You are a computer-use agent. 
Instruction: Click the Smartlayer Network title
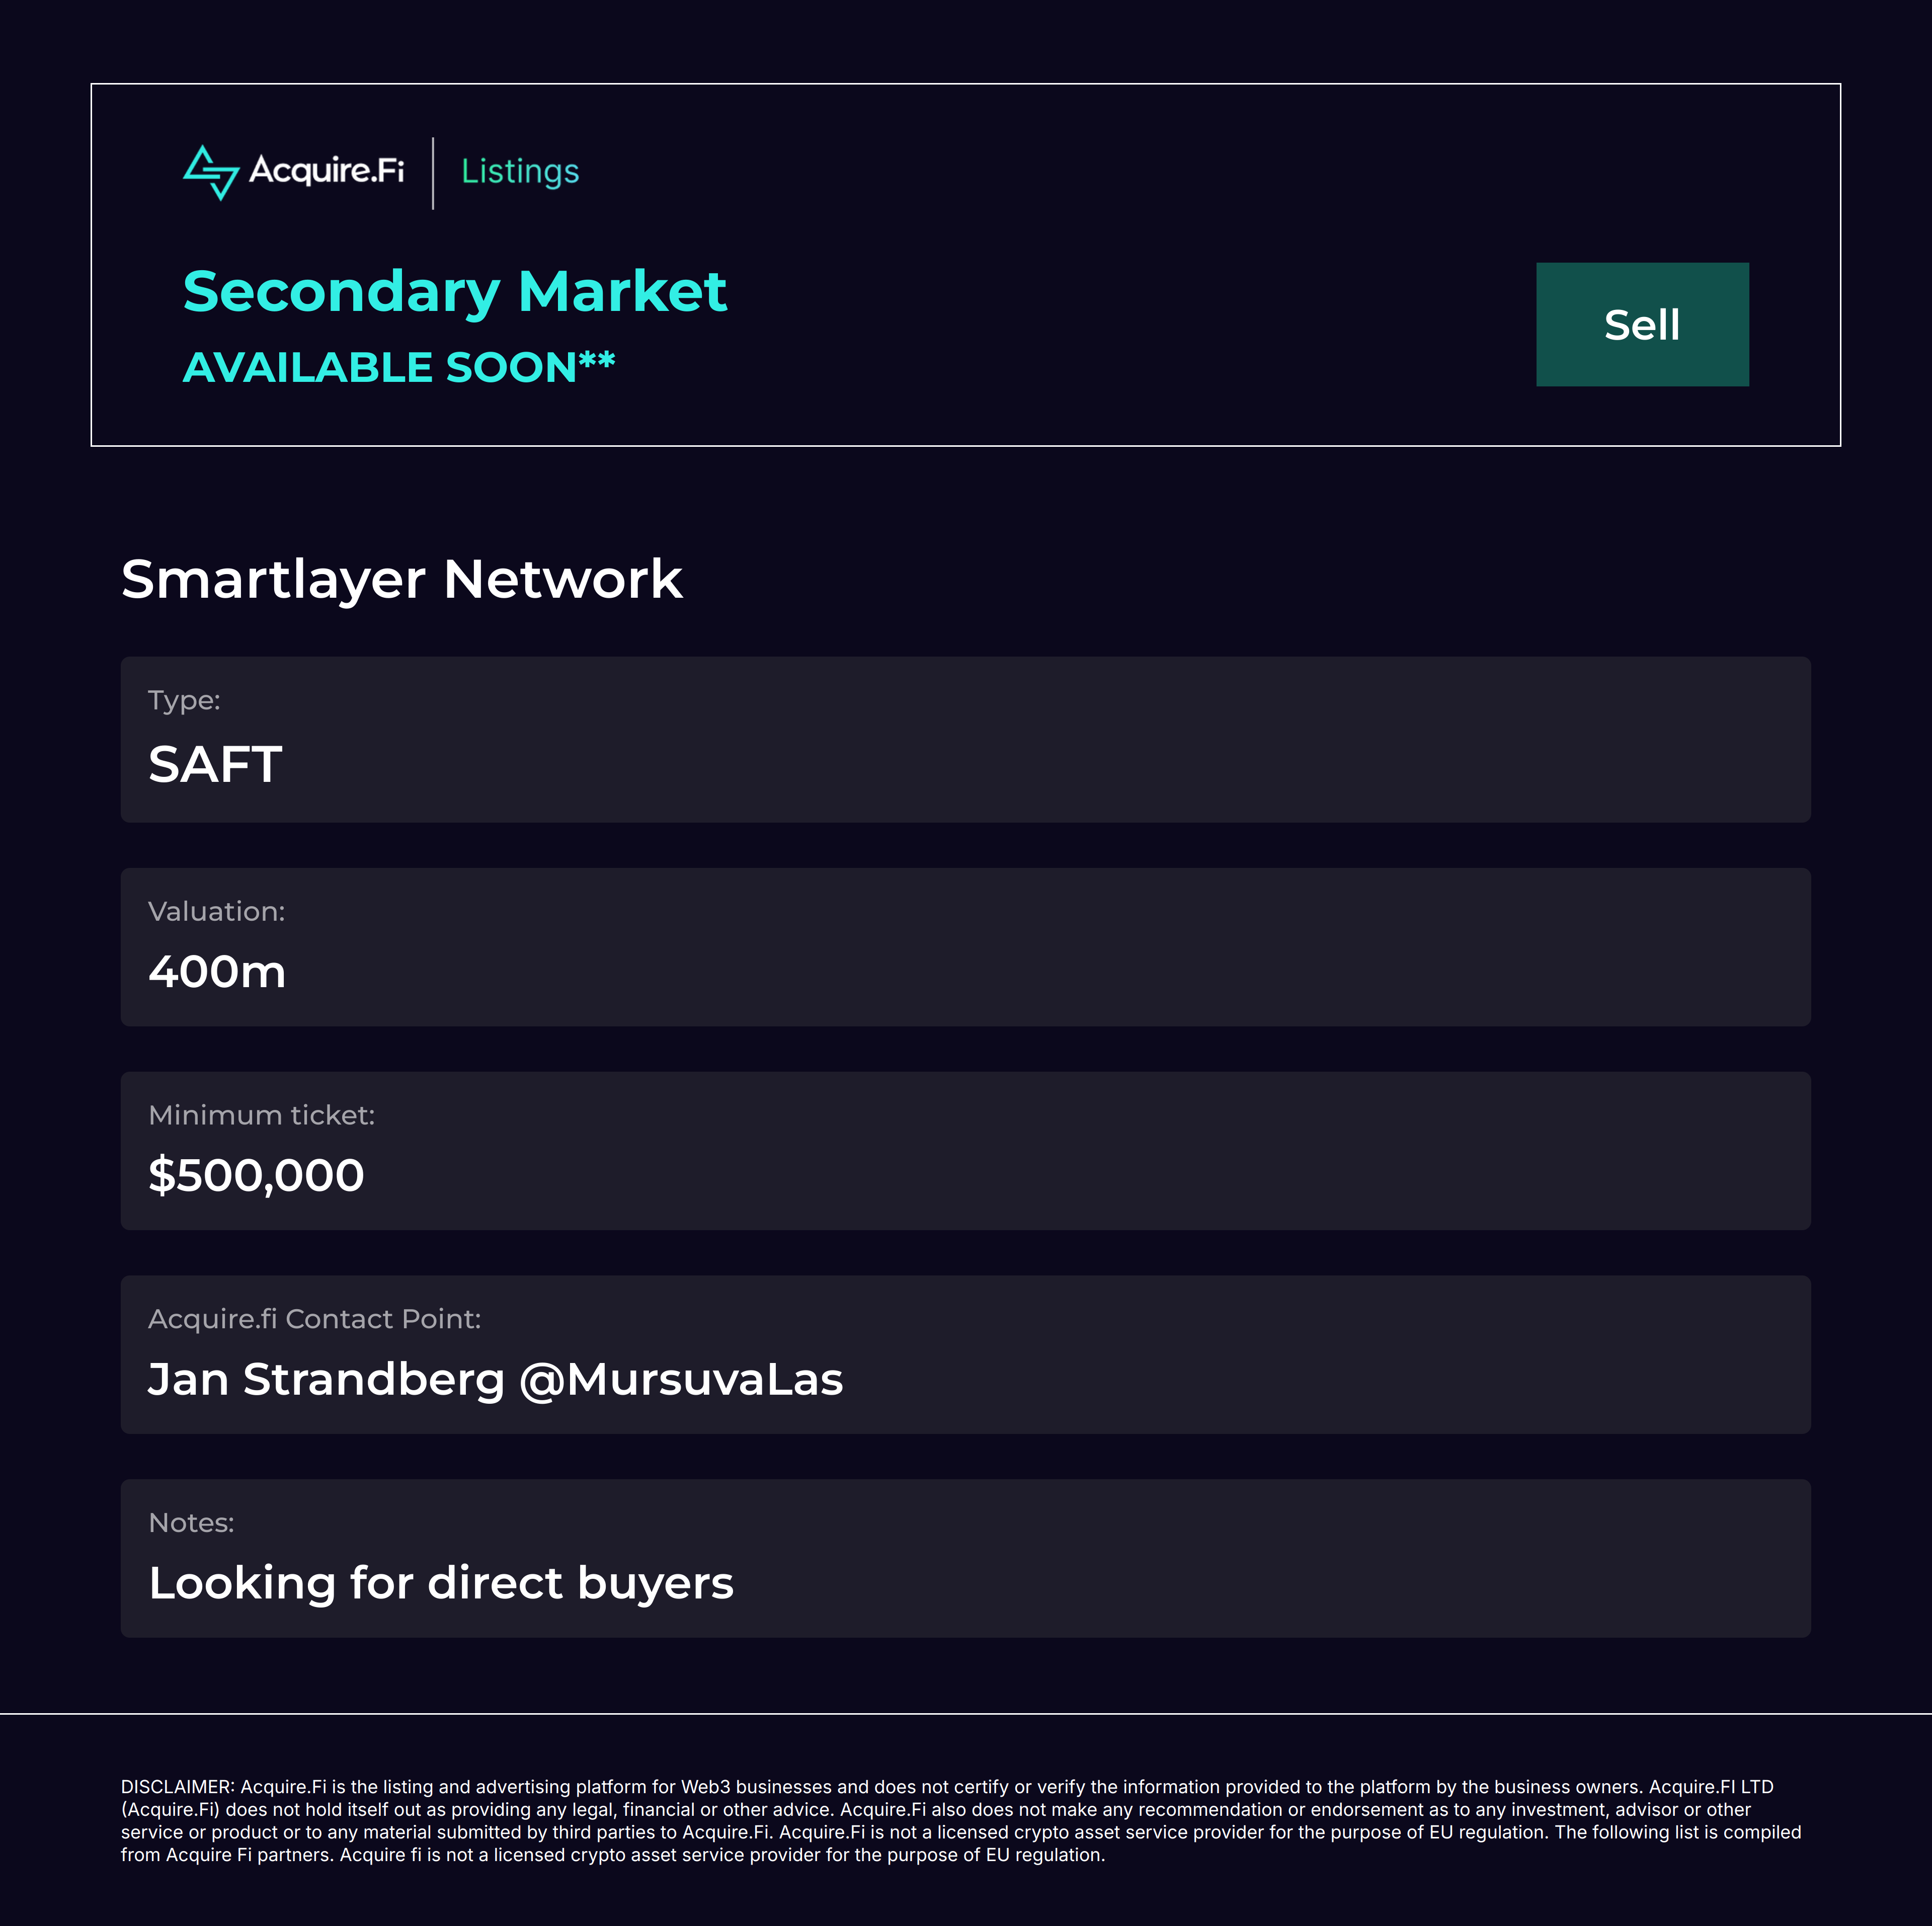click(x=401, y=579)
